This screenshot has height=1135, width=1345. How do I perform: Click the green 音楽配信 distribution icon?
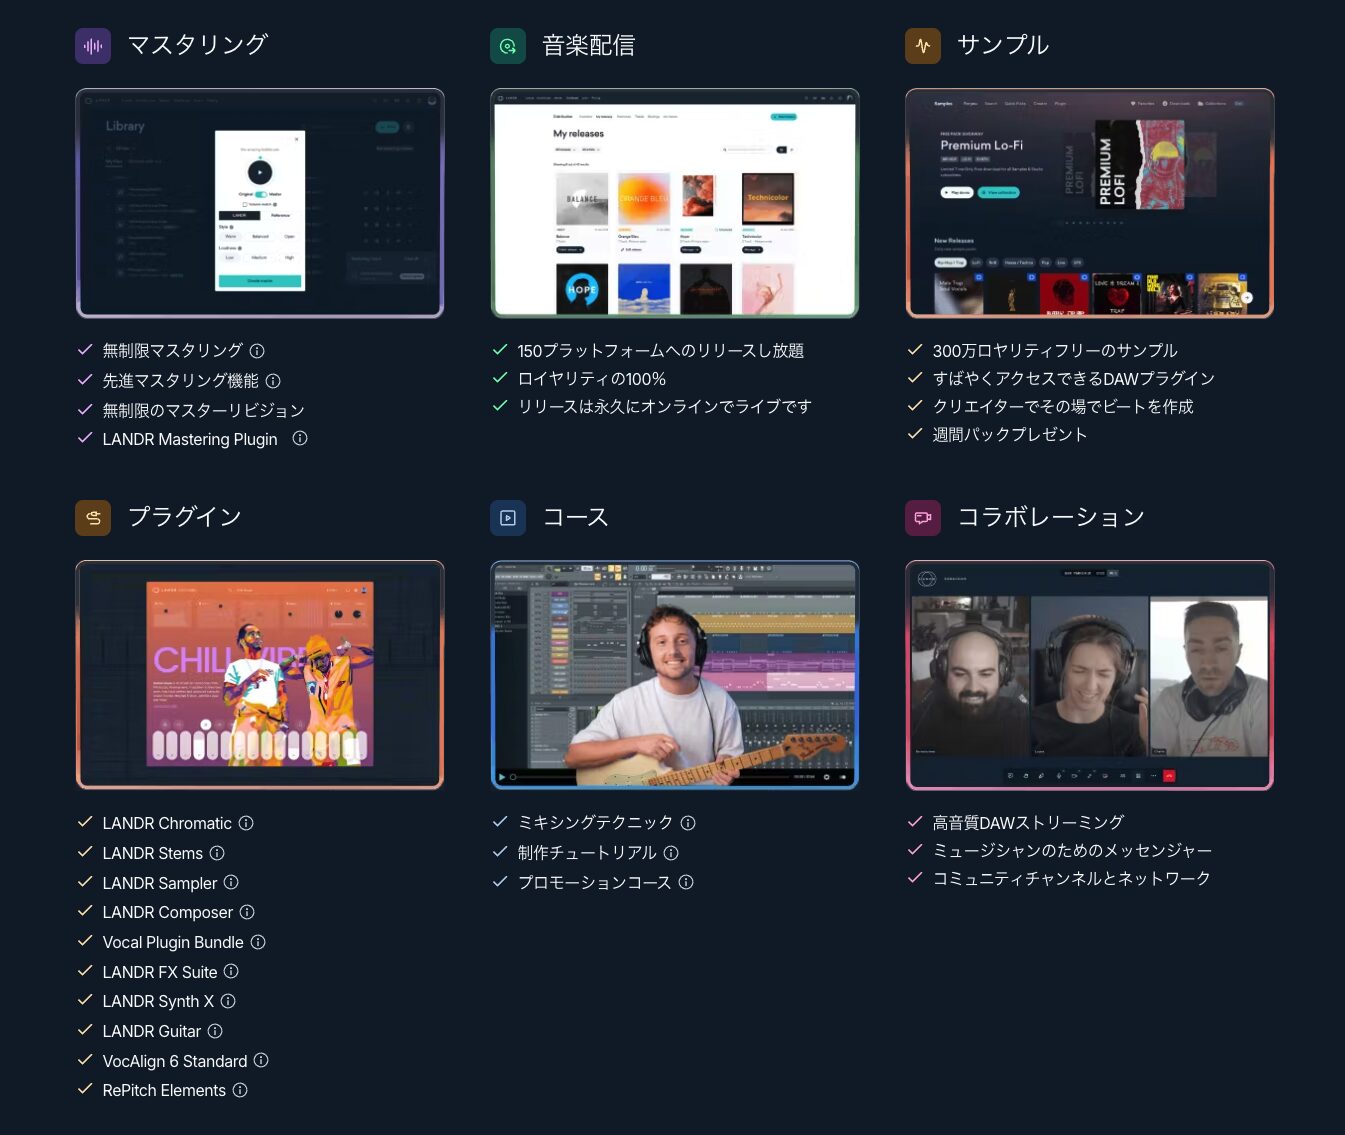click(x=508, y=46)
